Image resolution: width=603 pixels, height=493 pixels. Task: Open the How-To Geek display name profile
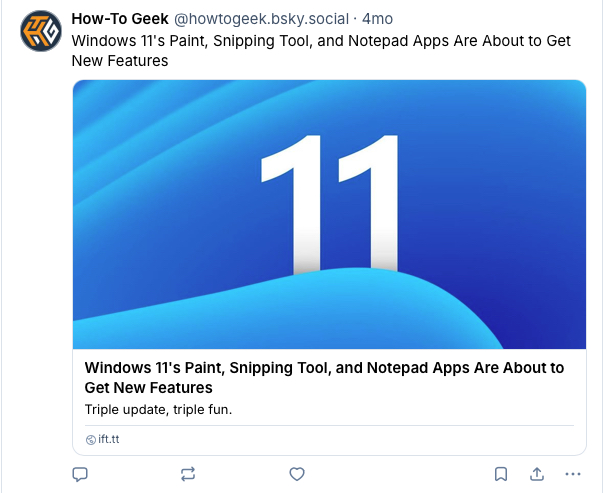120,20
